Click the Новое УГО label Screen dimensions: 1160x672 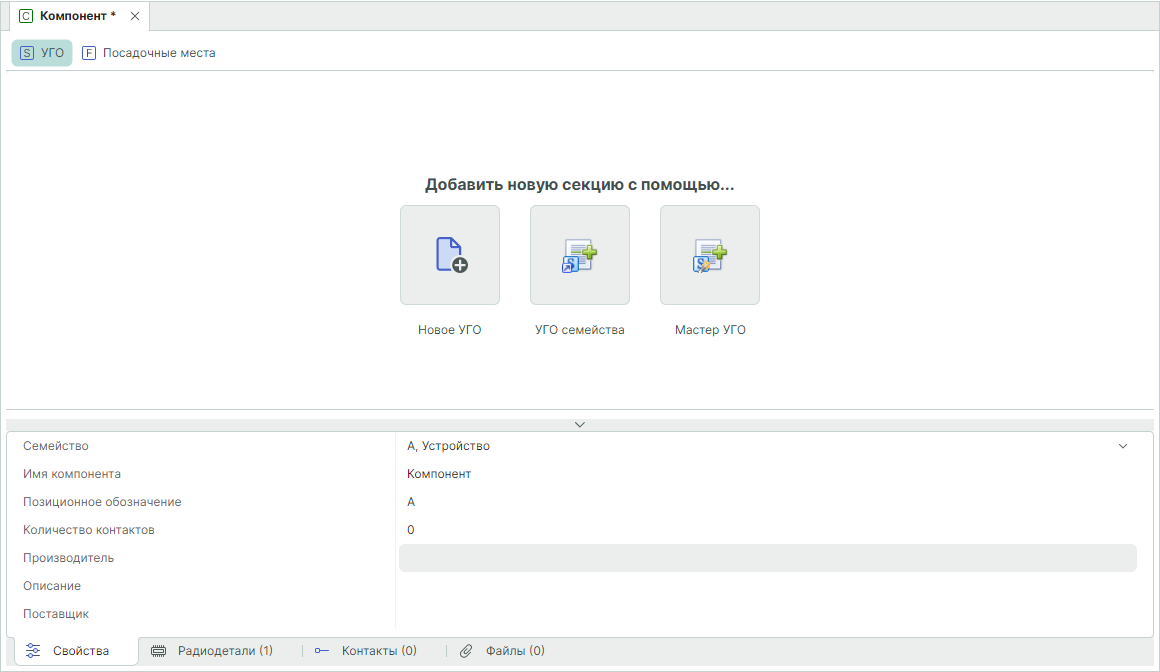tap(450, 330)
